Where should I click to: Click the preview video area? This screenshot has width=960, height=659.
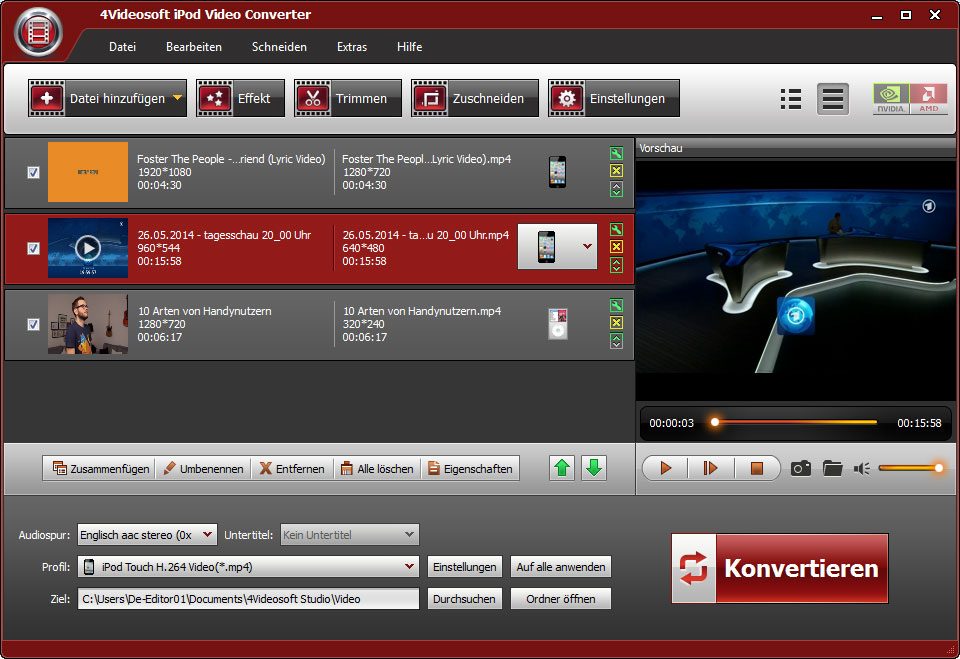click(x=795, y=281)
